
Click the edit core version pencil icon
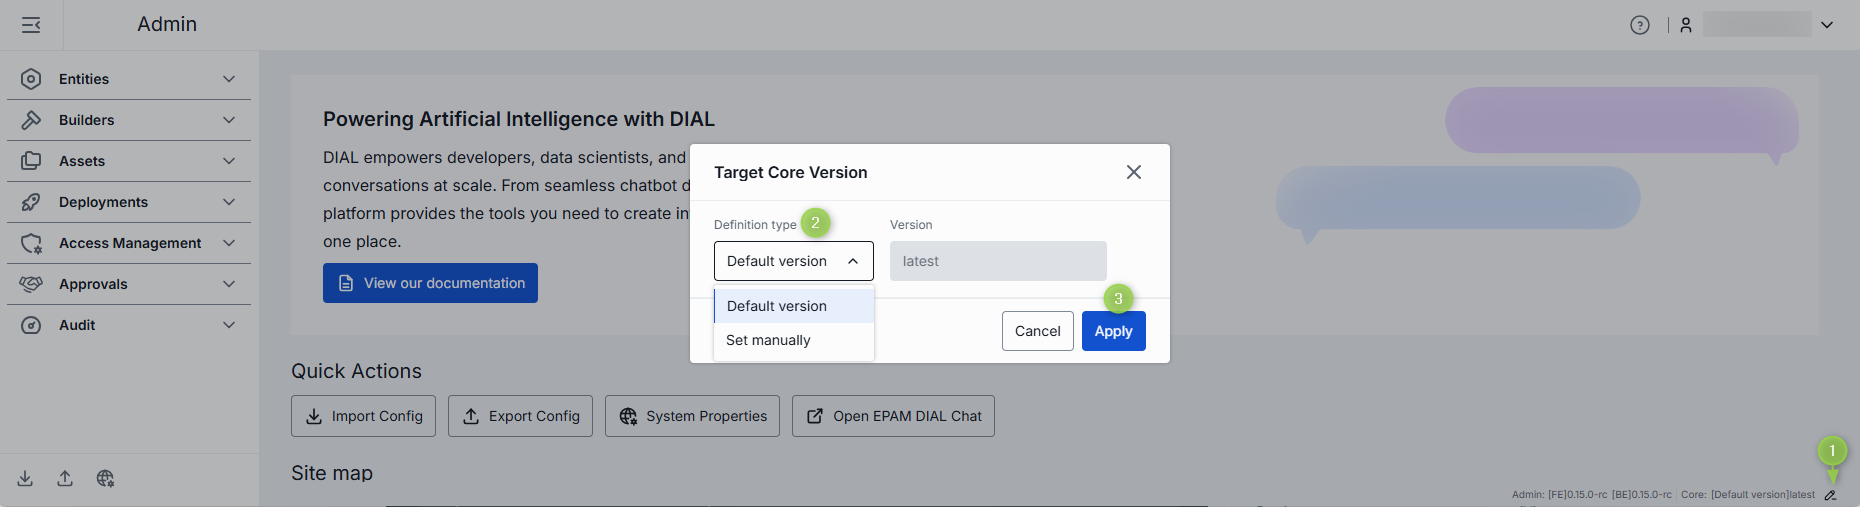click(1830, 495)
